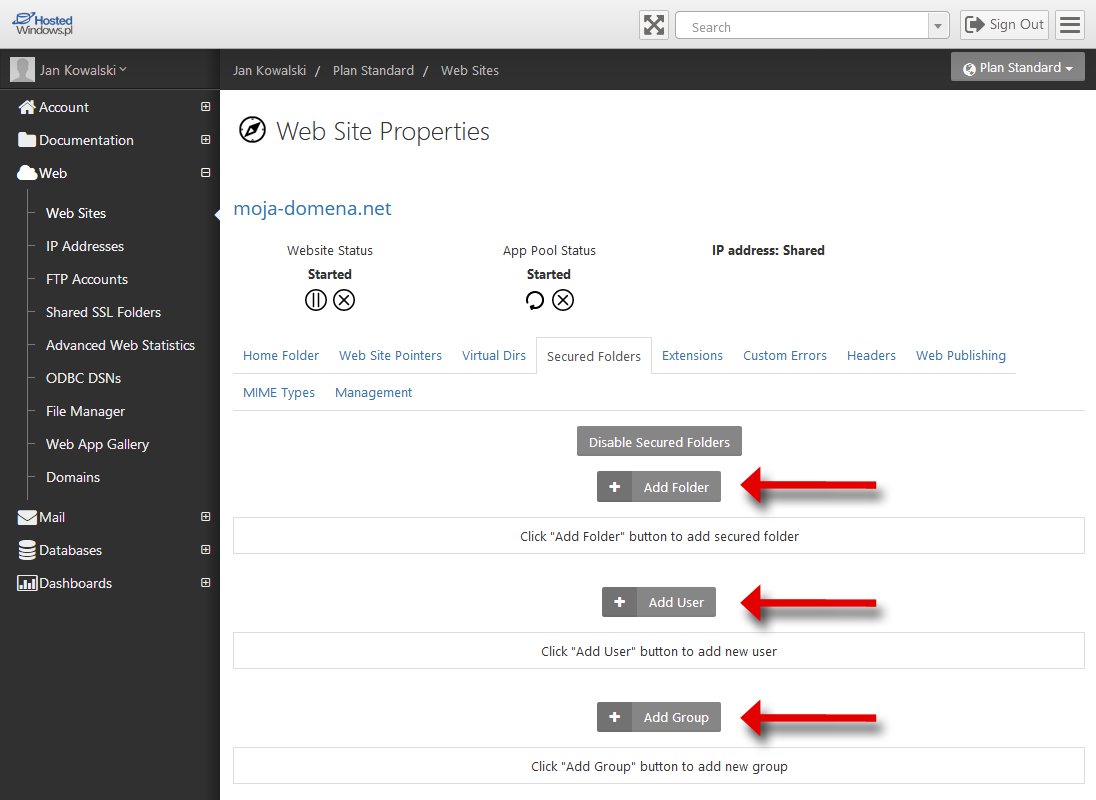Screen dimensions: 1096x800
Task: Open the Jan Kowalski user menu
Action: (x=83, y=70)
